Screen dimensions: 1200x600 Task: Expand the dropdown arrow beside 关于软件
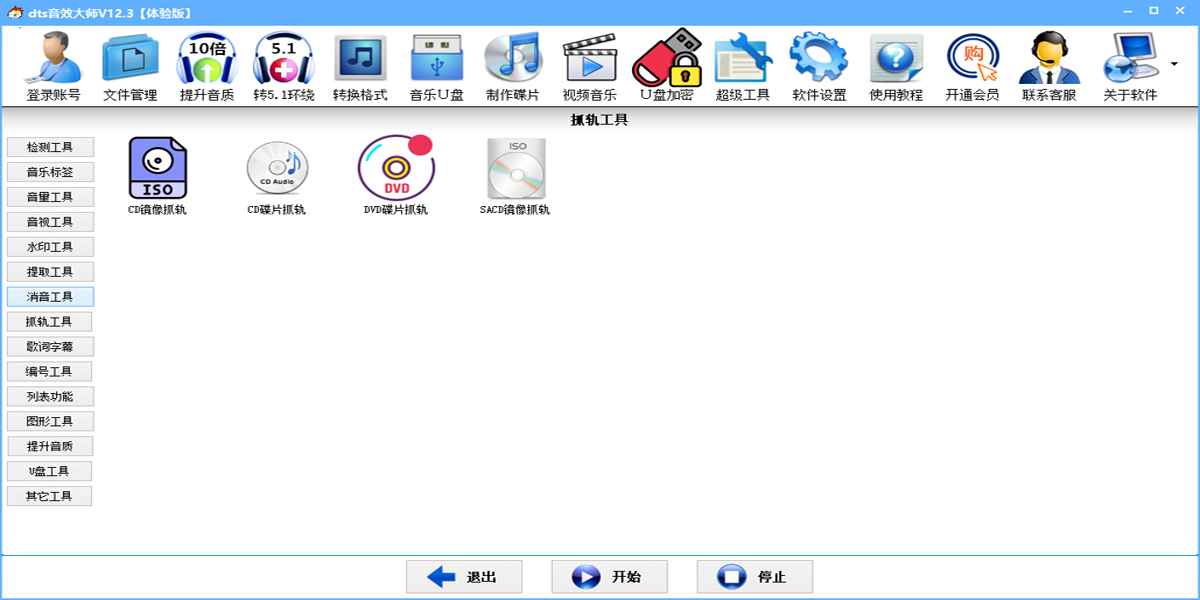click(x=1172, y=63)
